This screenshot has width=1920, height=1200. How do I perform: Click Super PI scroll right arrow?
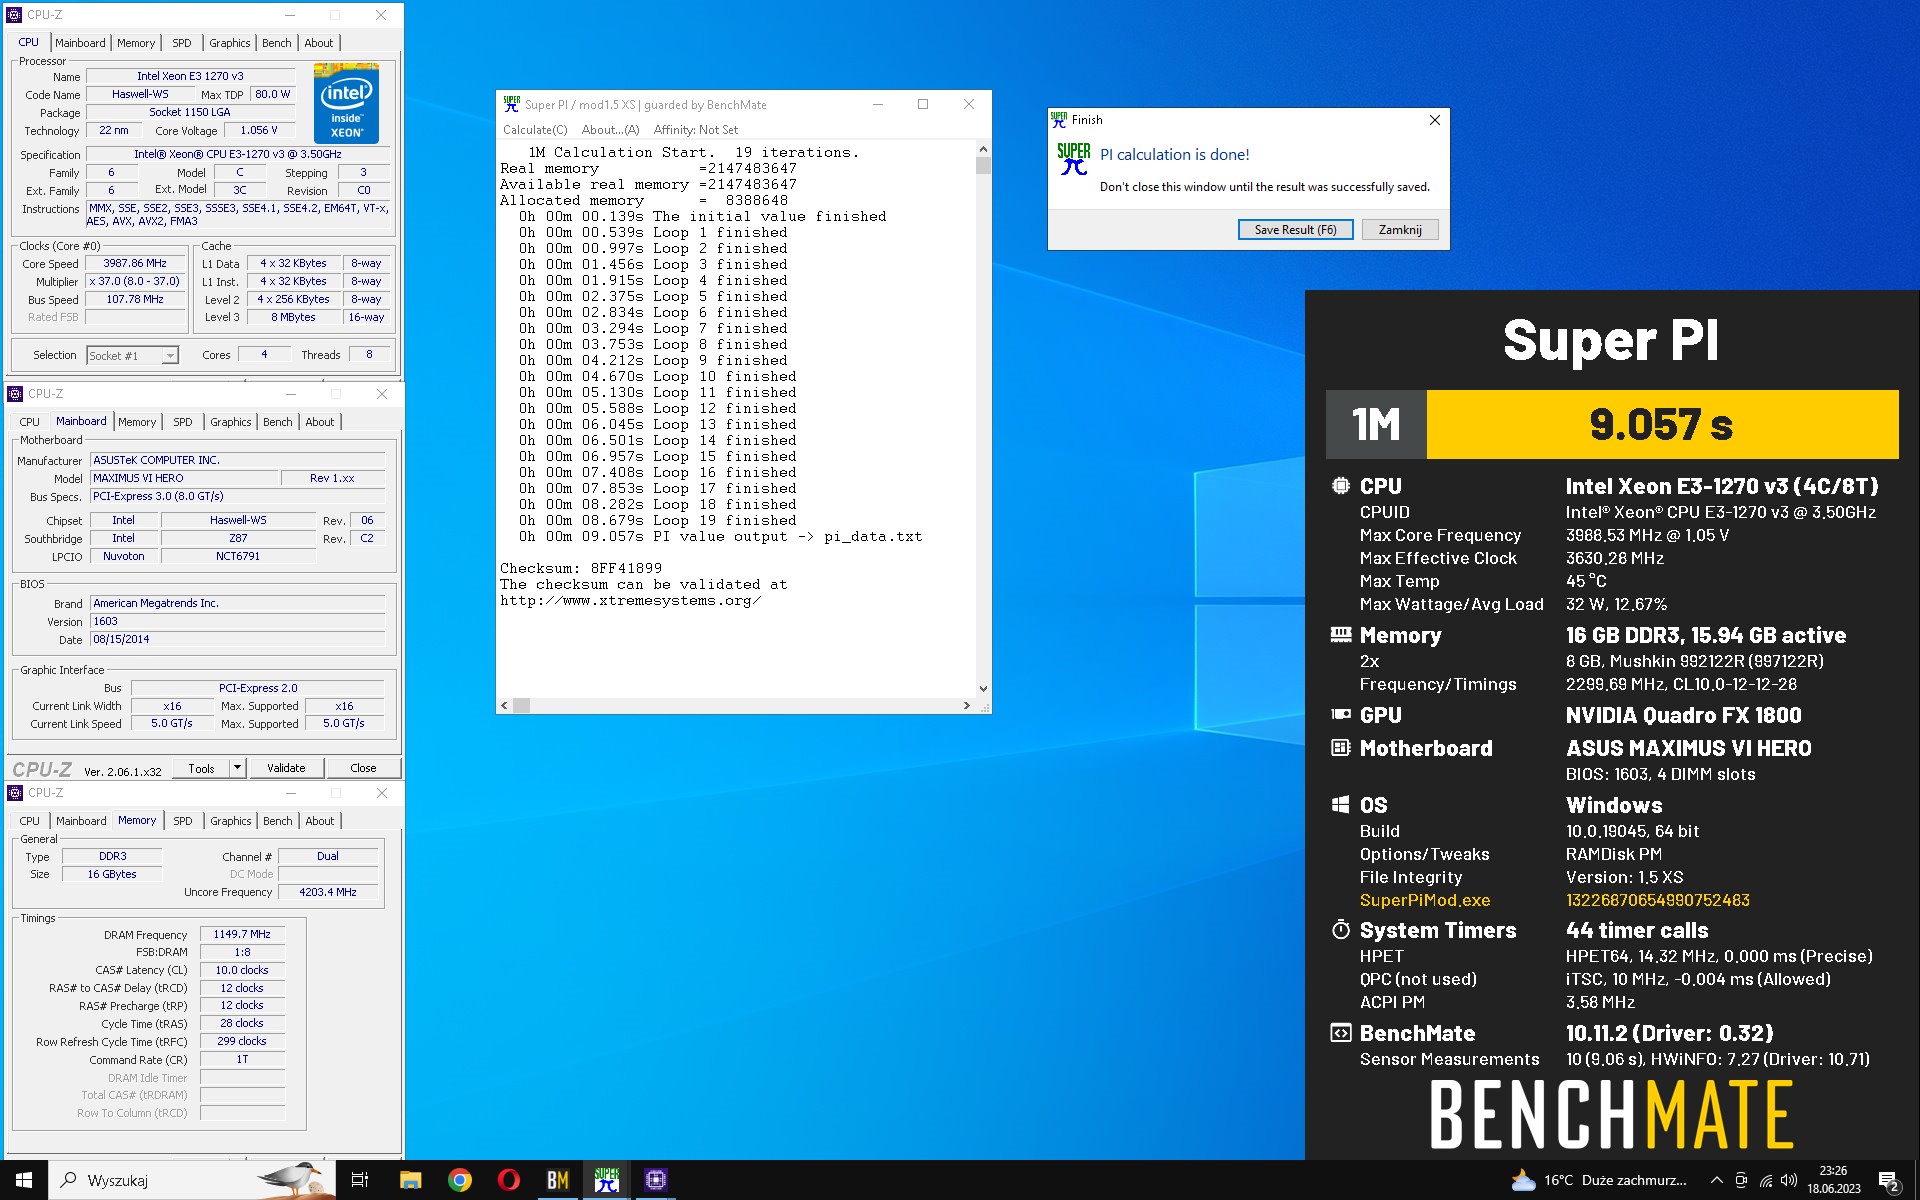tap(966, 705)
